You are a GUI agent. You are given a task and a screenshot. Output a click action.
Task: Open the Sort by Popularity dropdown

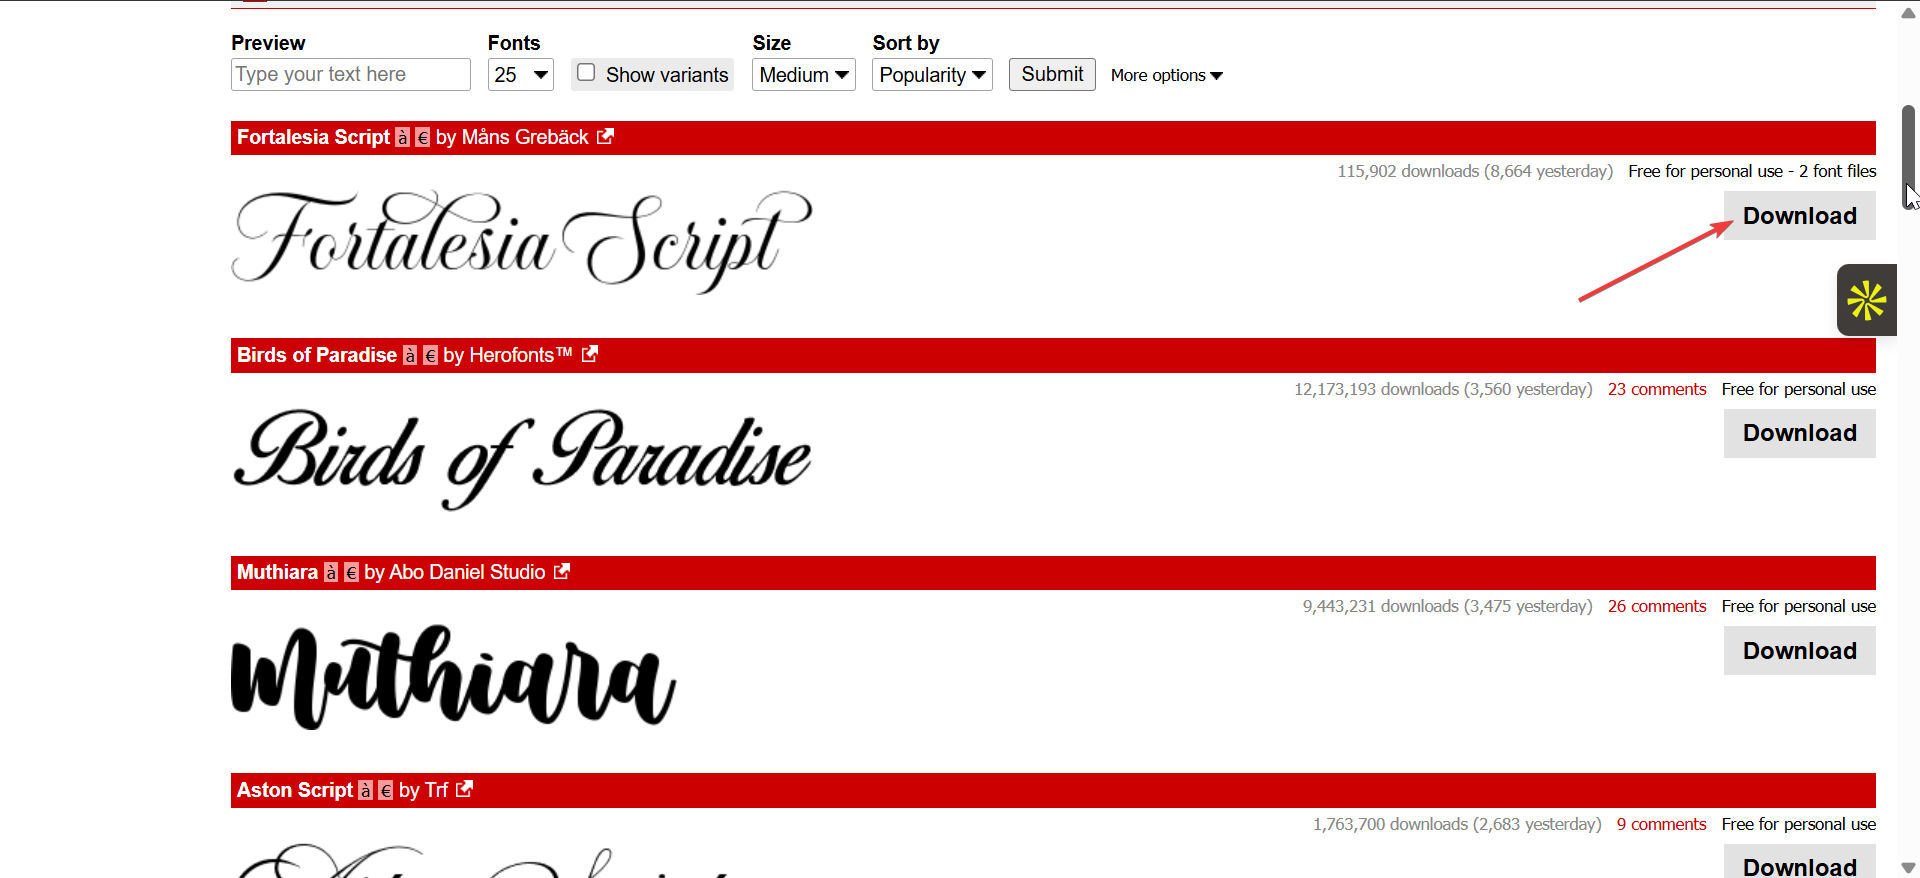pos(932,75)
